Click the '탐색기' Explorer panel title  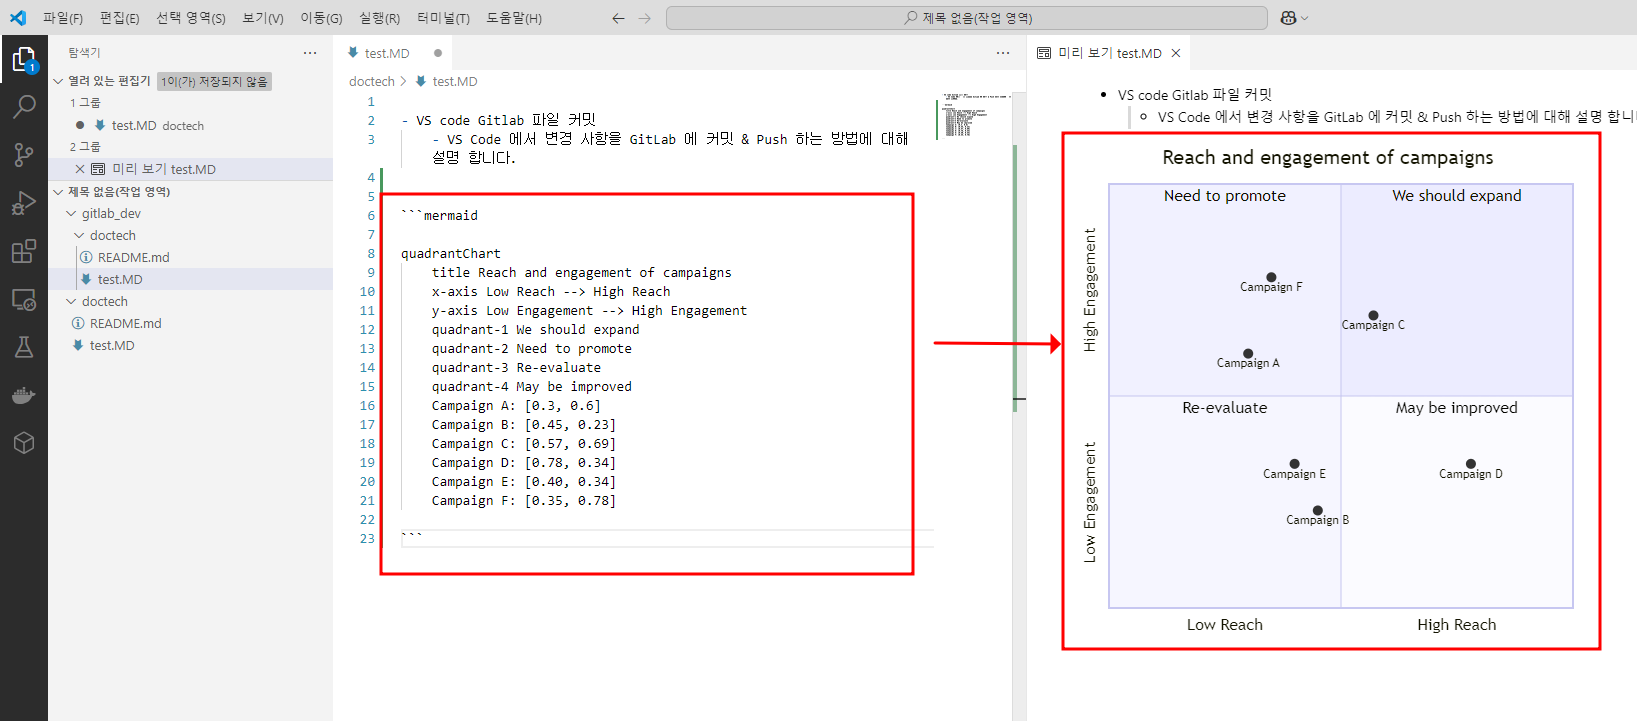[84, 53]
